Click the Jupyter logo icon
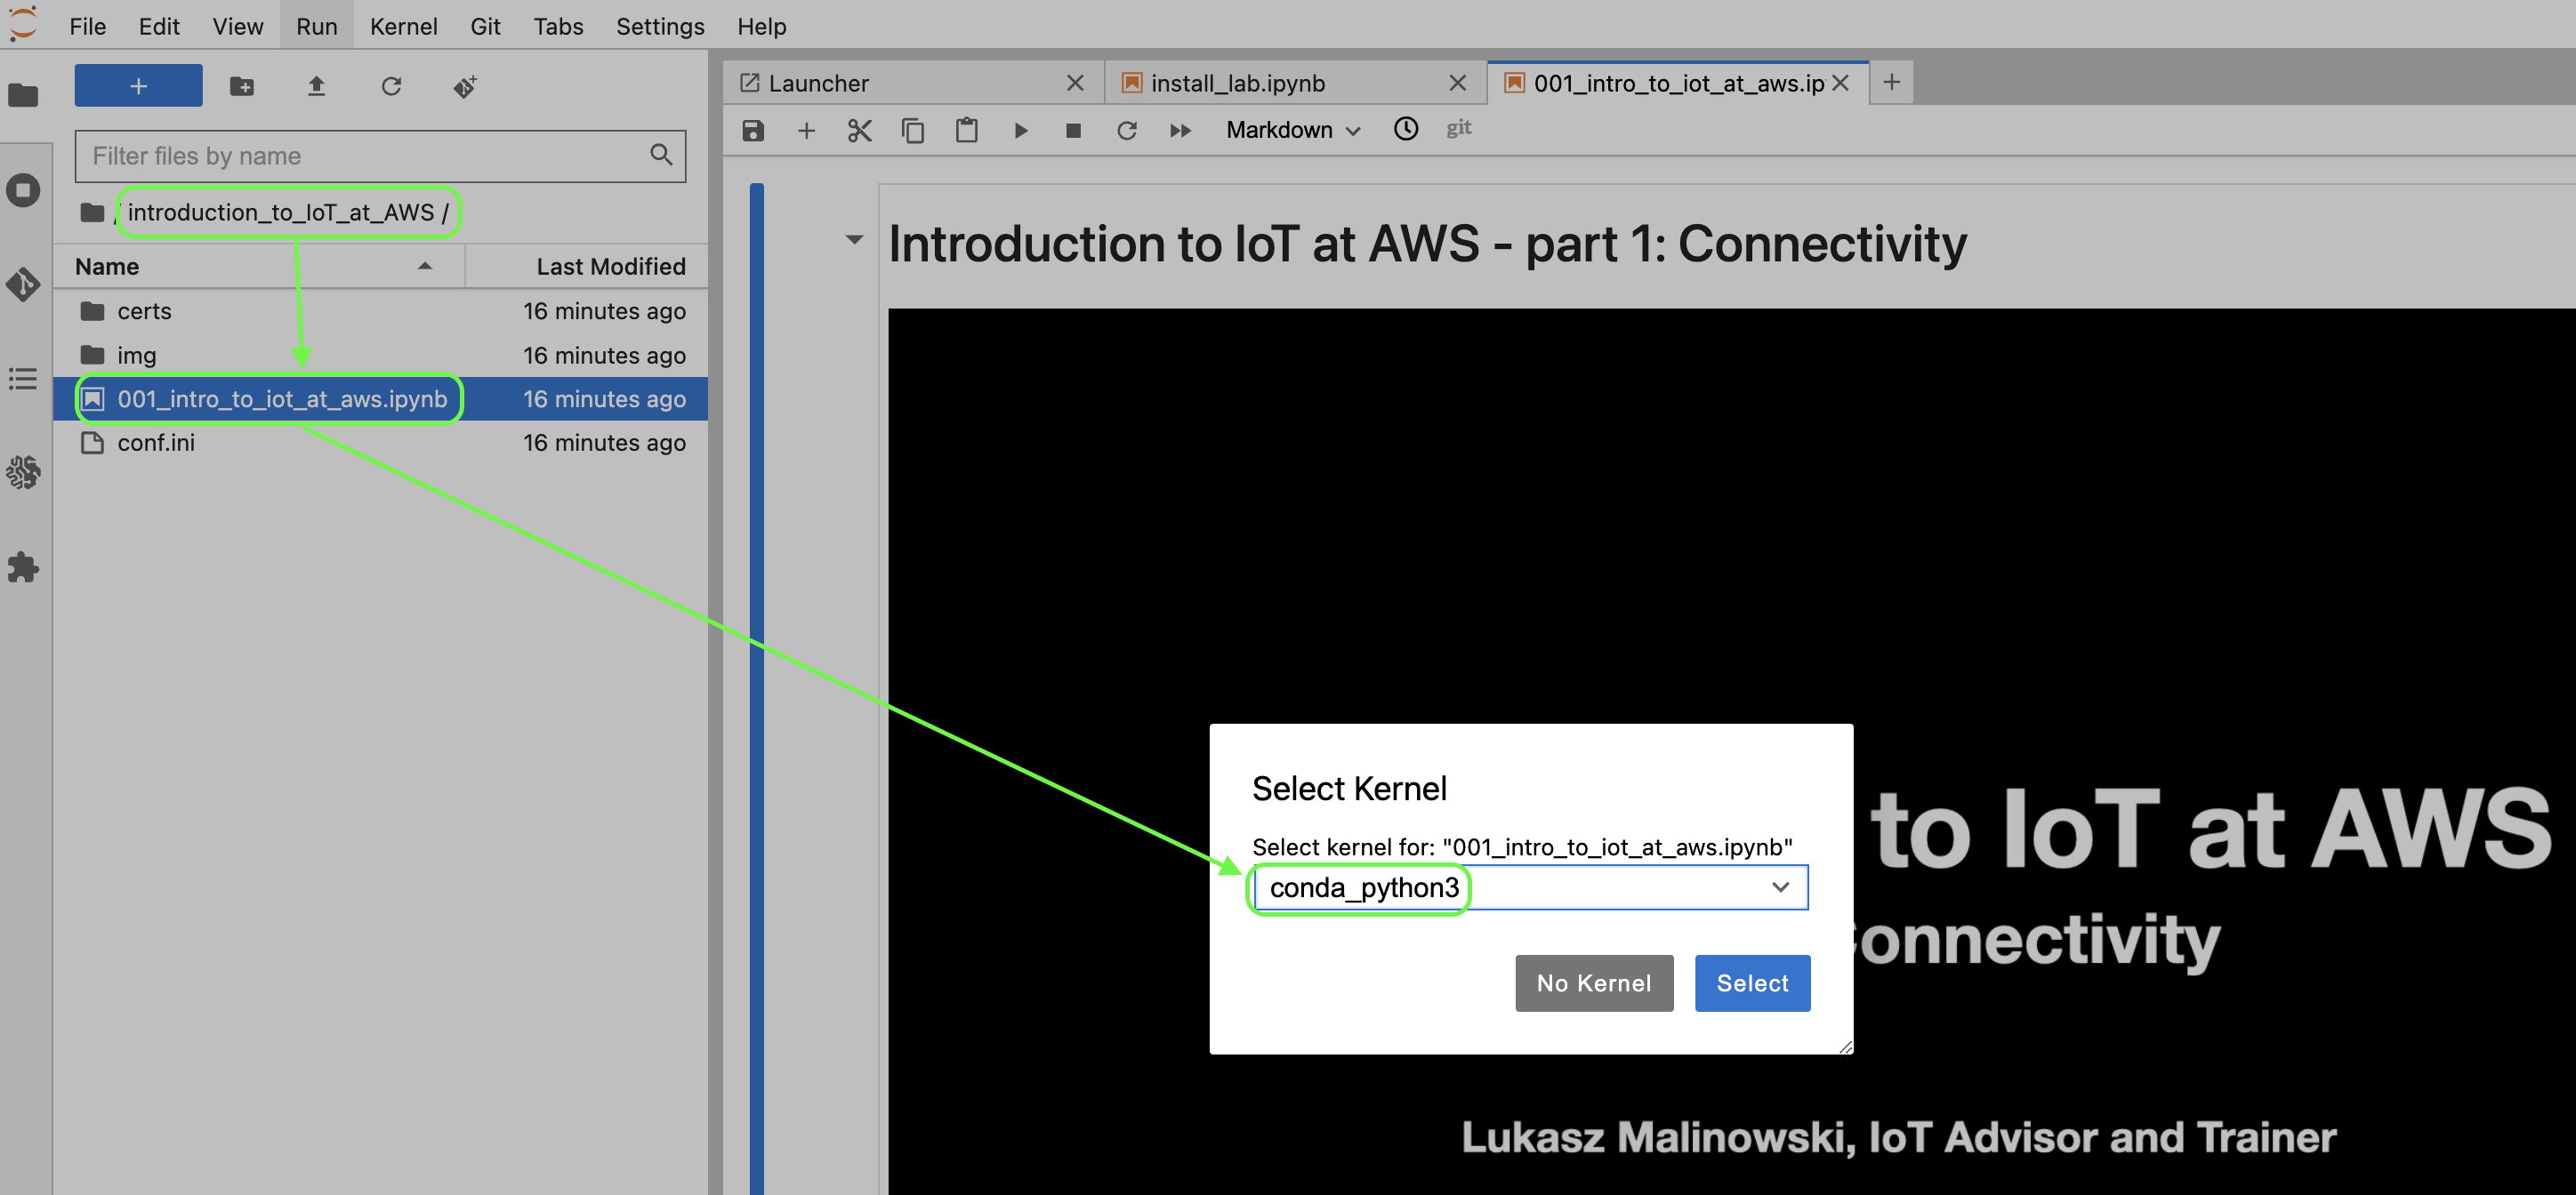This screenshot has width=2576, height=1195. tap(22, 23)
